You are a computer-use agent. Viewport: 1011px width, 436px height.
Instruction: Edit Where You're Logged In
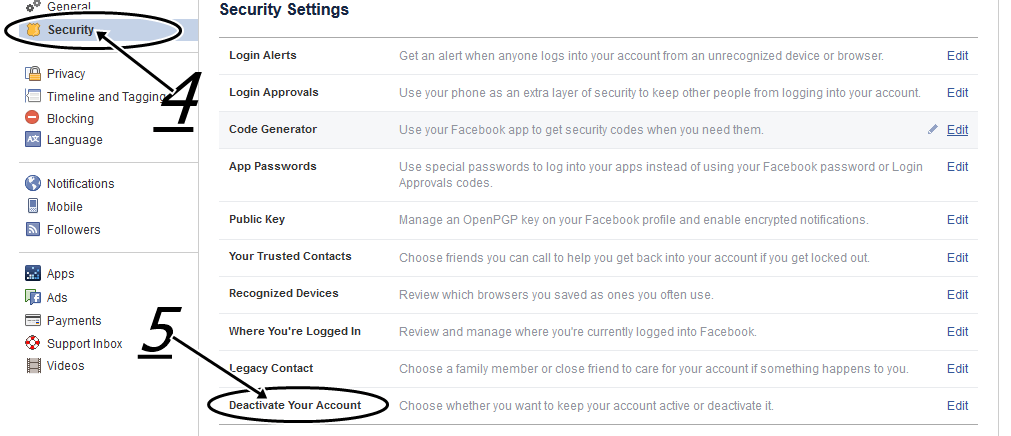(x=957, y=332)
